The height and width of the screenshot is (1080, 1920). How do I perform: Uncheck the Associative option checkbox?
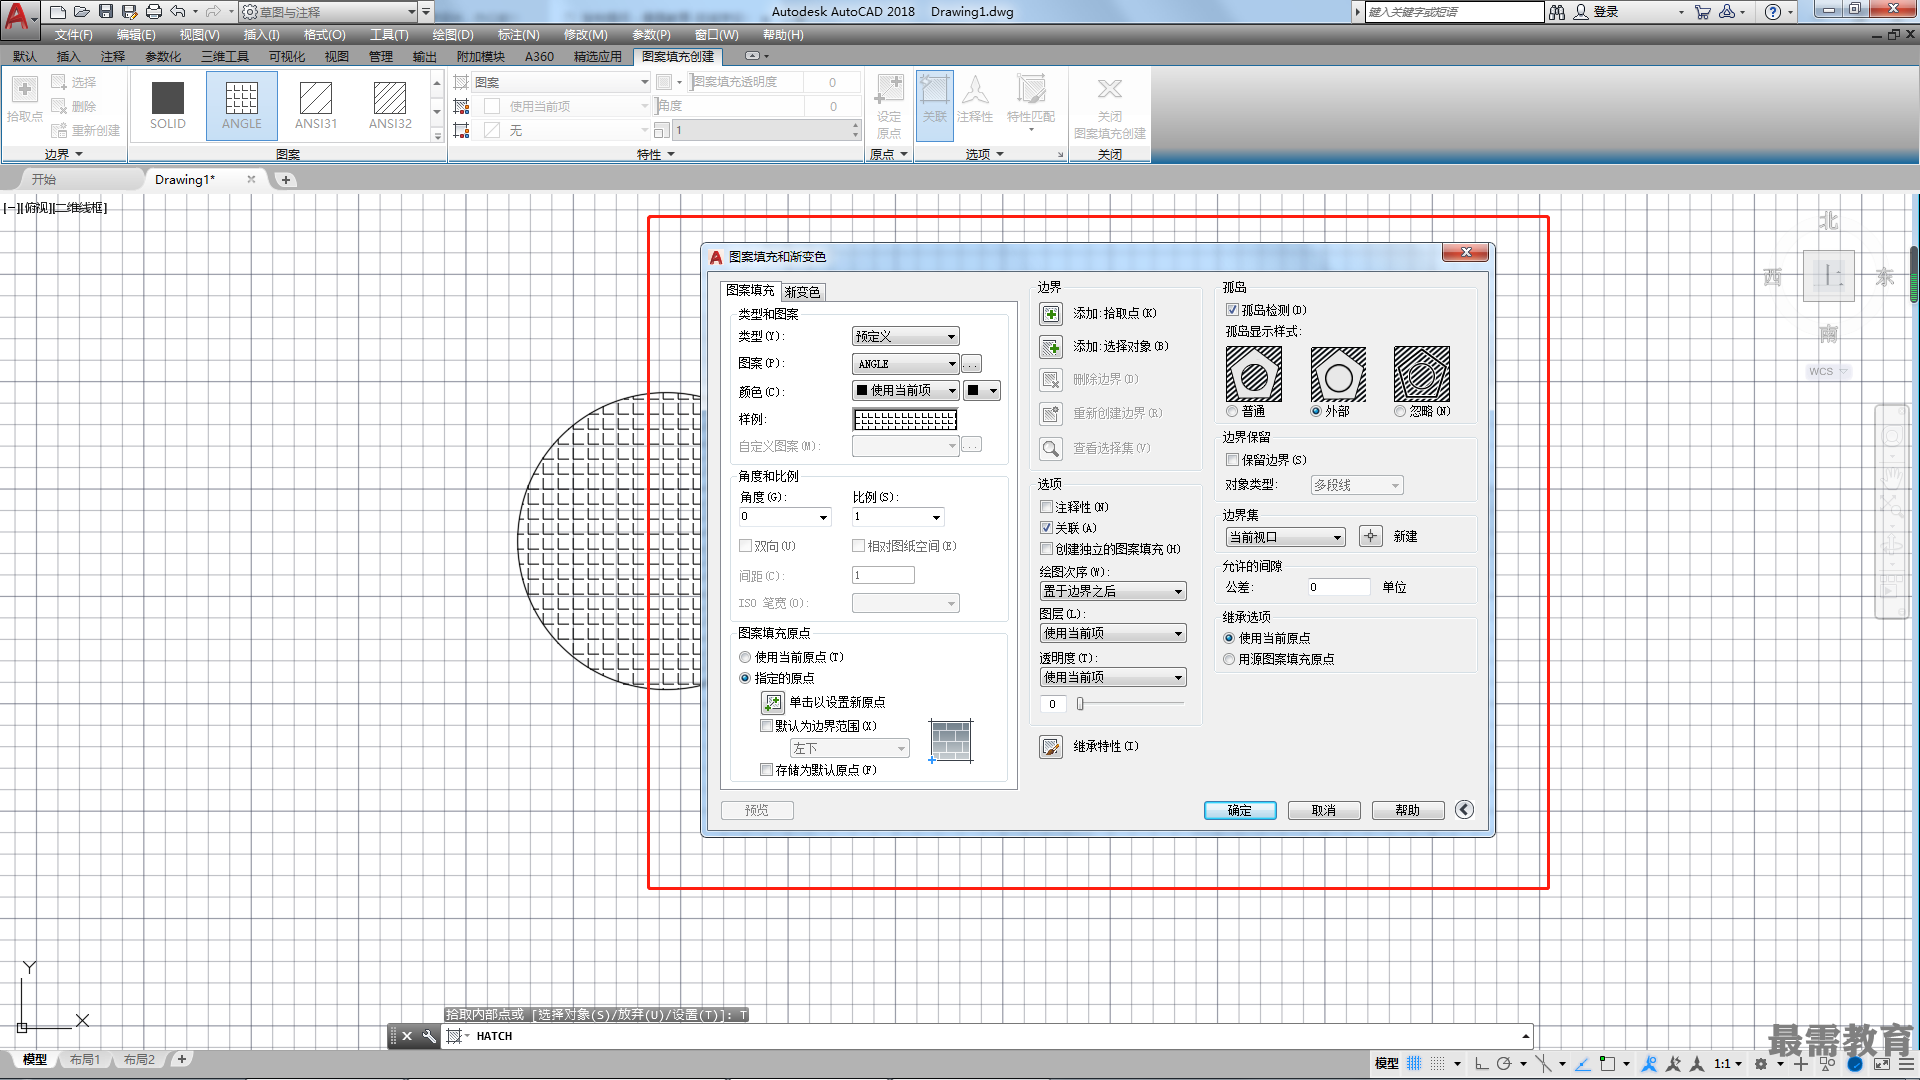pos(1046,528)
